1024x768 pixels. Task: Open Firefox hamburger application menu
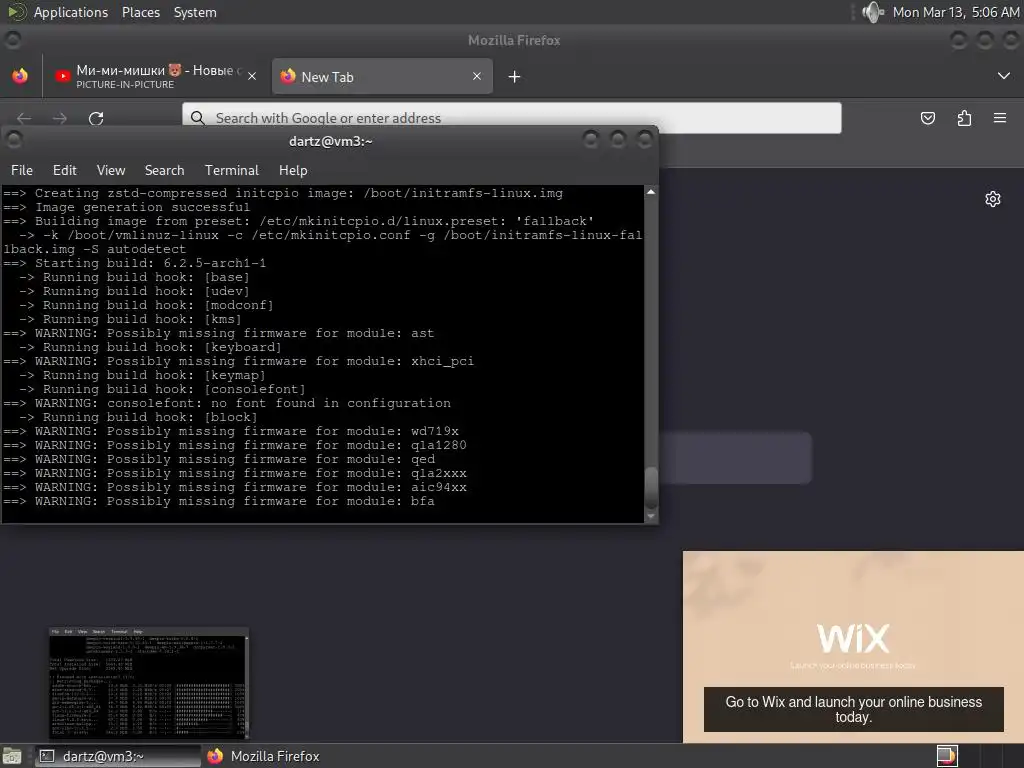[1000, 118]
